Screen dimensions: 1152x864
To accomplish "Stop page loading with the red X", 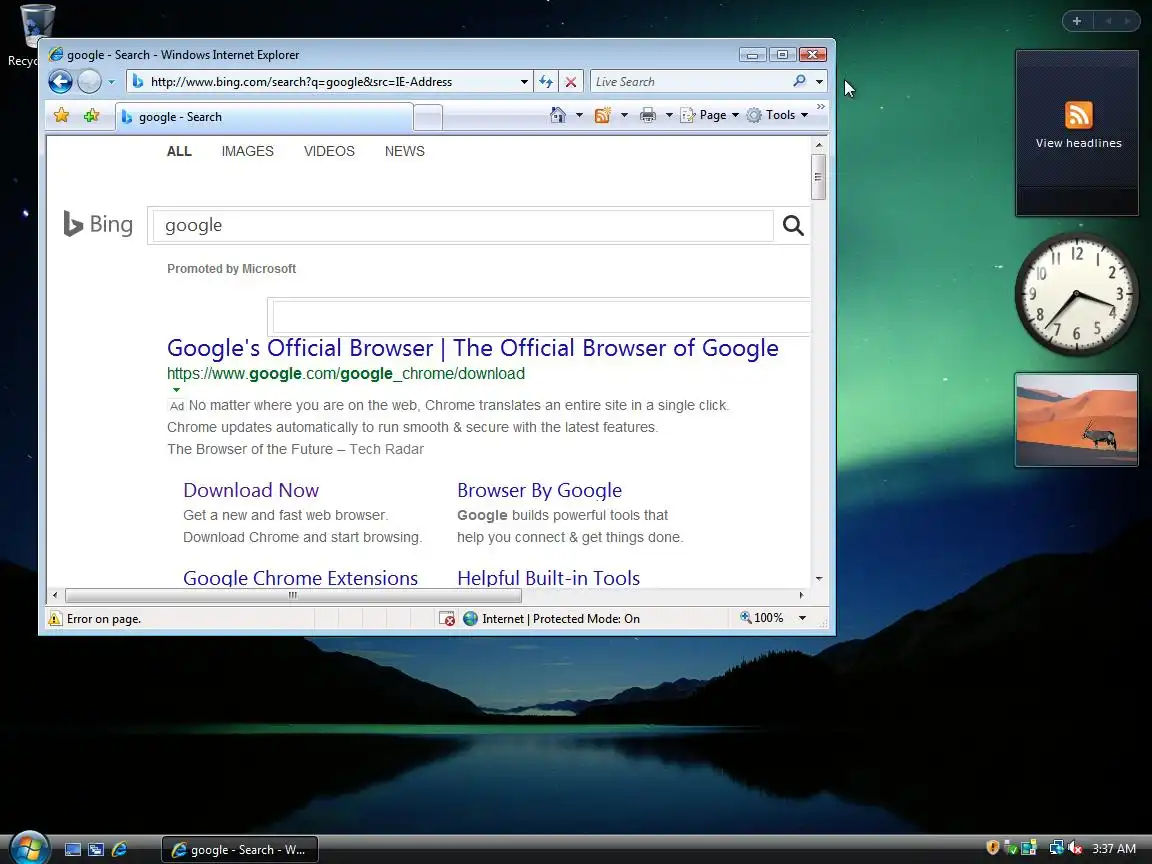I will 571,82.
